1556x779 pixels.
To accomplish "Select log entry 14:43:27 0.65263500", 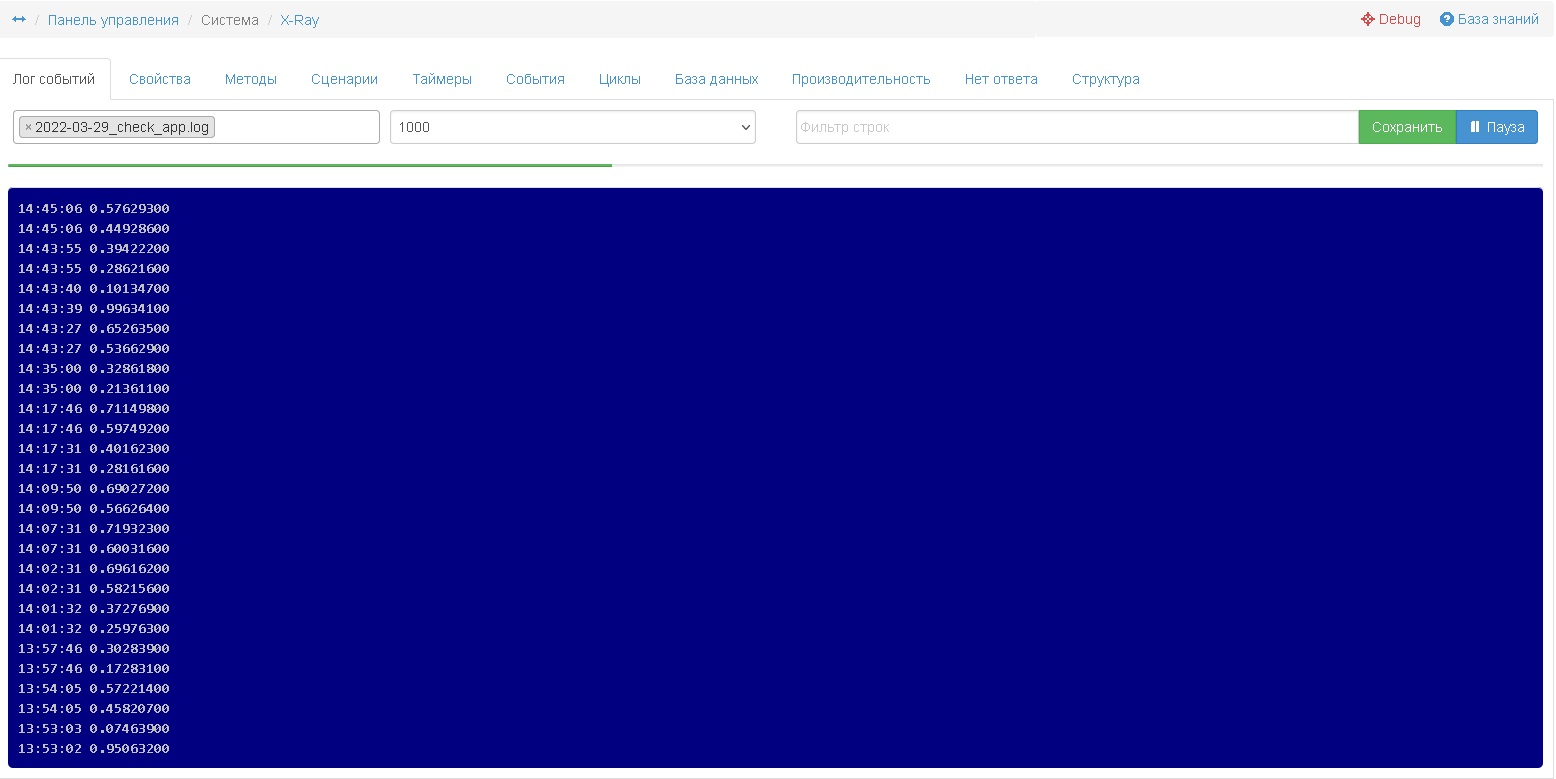I will coord(94,329).
